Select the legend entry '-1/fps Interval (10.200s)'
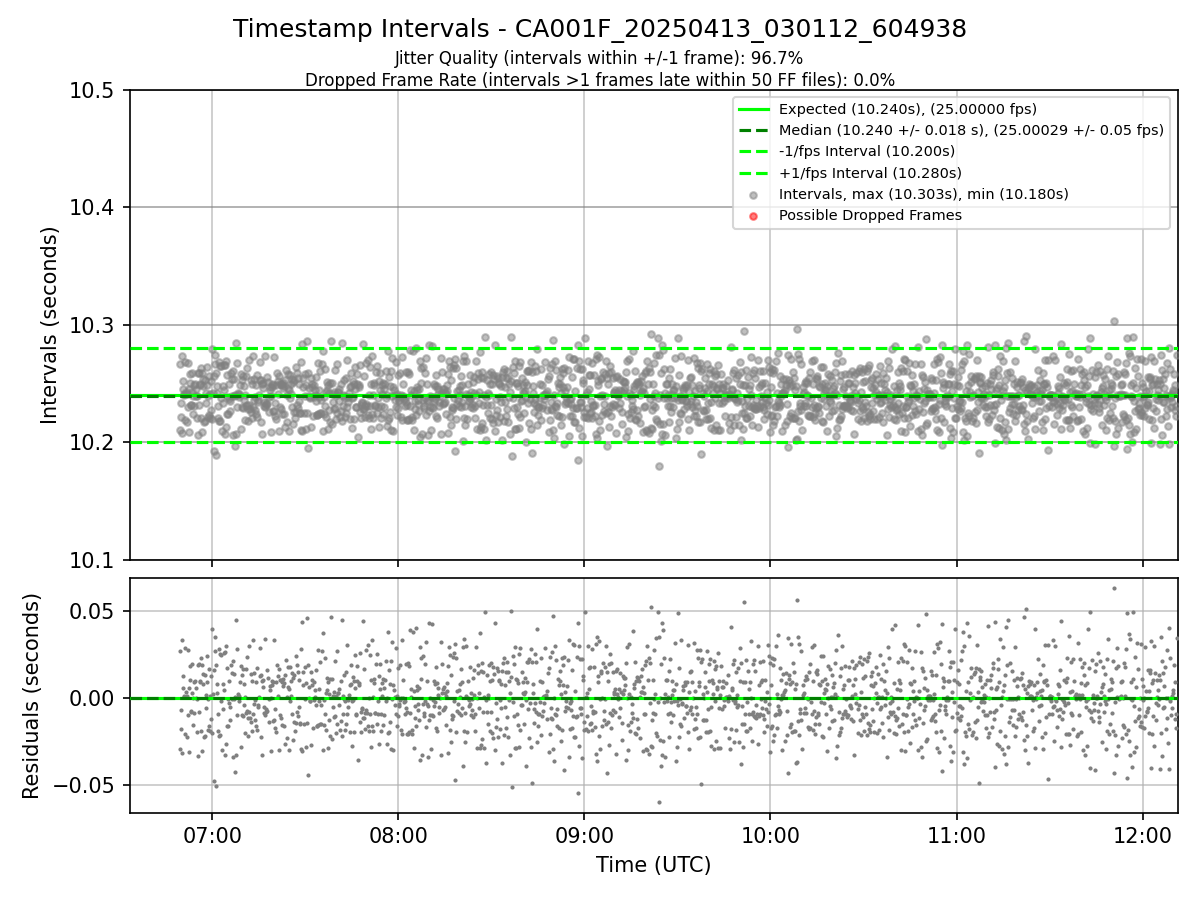The width and height of the screenshot is (1200, 900). tap(866, 151)
